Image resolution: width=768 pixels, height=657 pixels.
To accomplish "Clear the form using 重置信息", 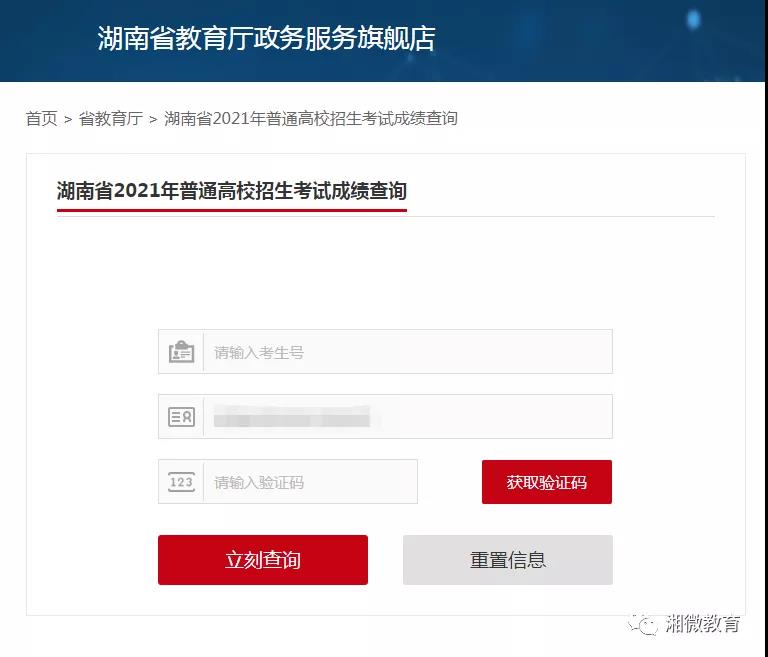I will (x=508, y=560).
